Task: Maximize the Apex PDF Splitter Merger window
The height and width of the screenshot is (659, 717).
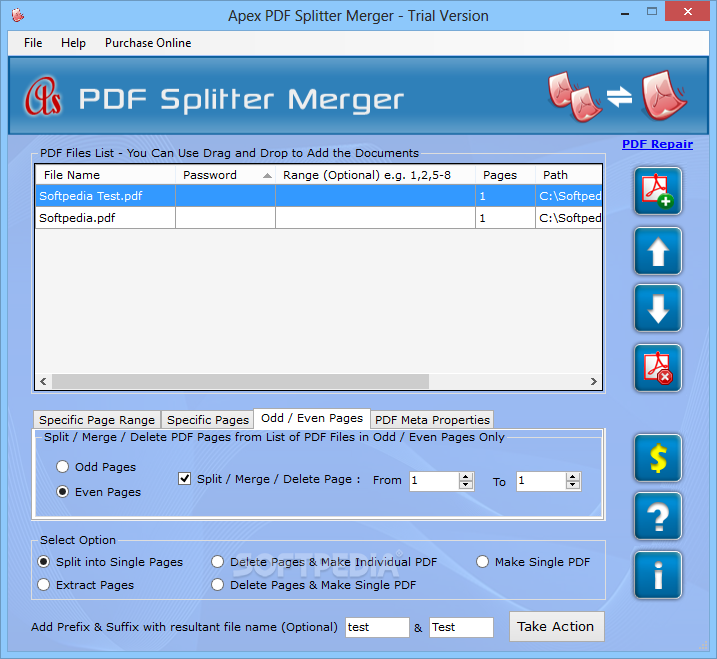Action: point(652,12)
